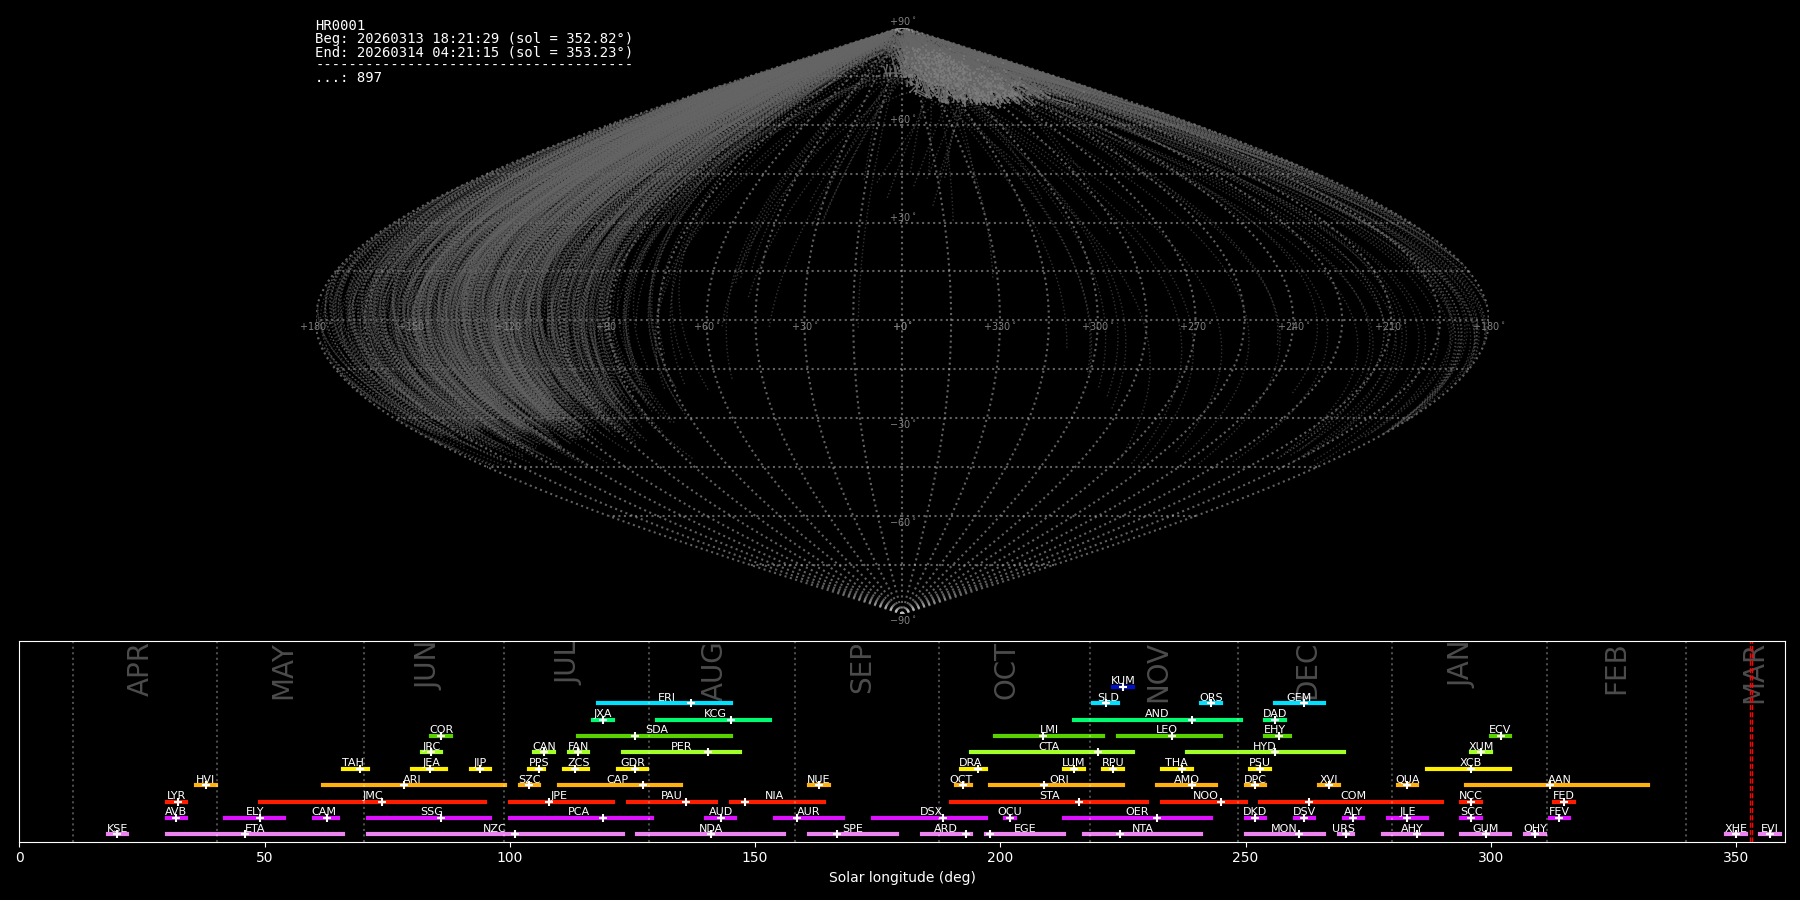
Task: Click the DEC month label
Action: [1307, 672]
